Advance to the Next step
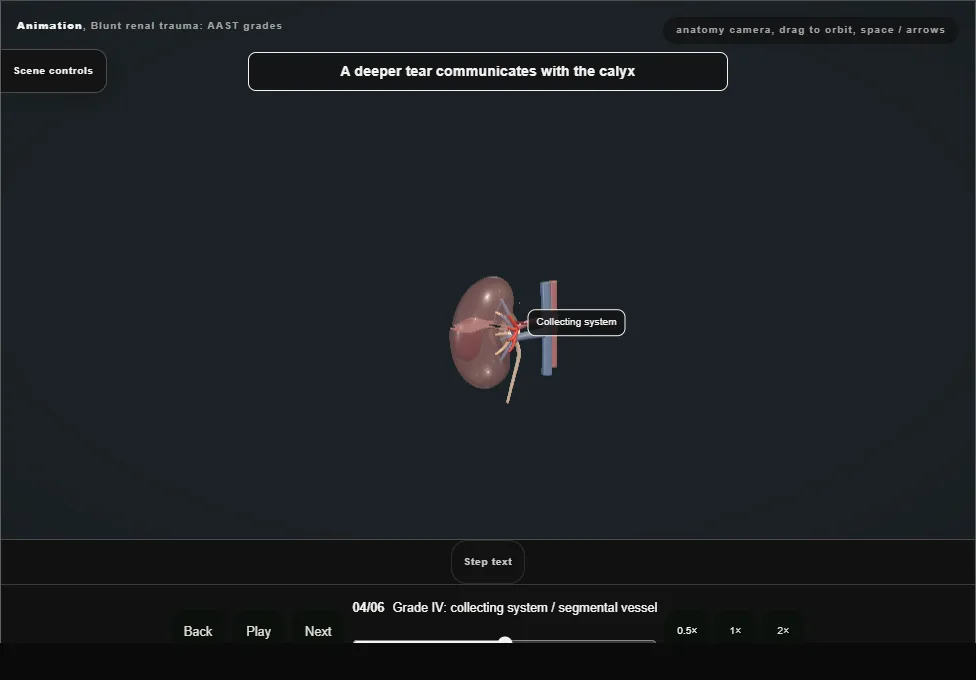The image size is (976, 680). [x=318, y=631]
